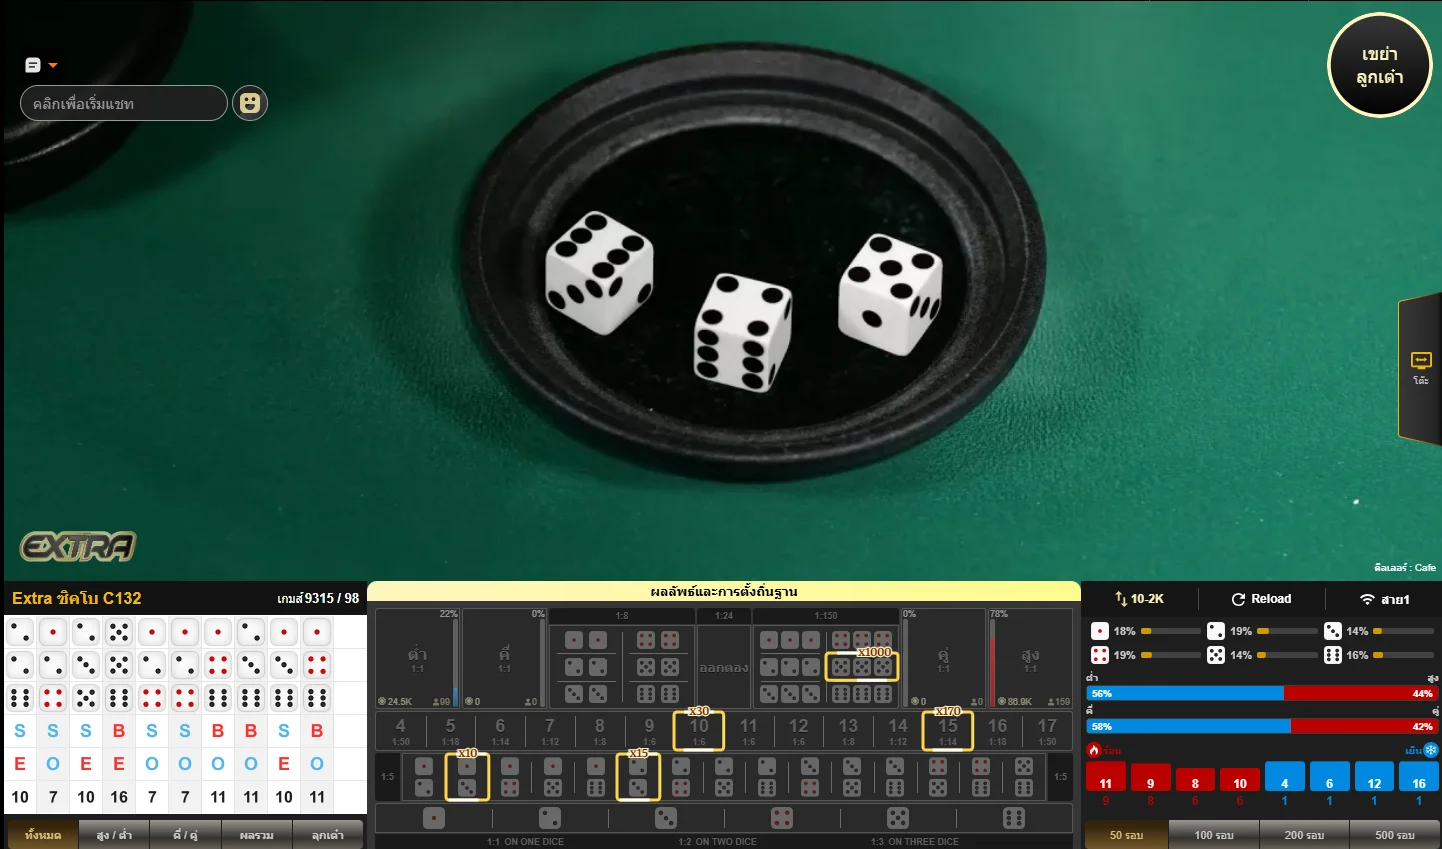
Task: Open the โต๊ะ table switch side panel
Action: [x=1420, y=368]
